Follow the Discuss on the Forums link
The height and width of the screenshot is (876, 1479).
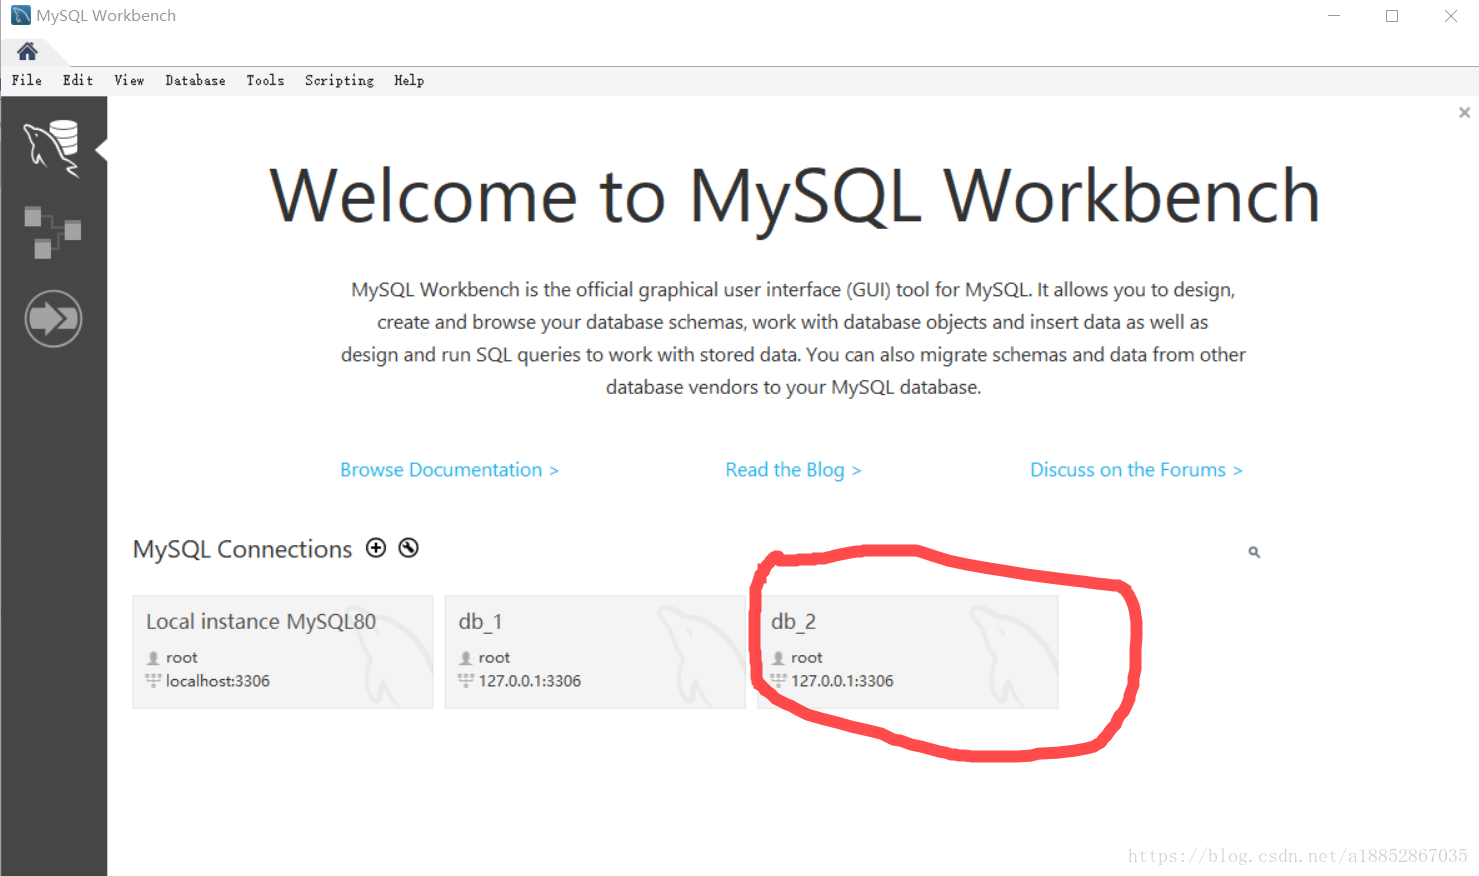pyautogui.click(x=1136, y=470)
